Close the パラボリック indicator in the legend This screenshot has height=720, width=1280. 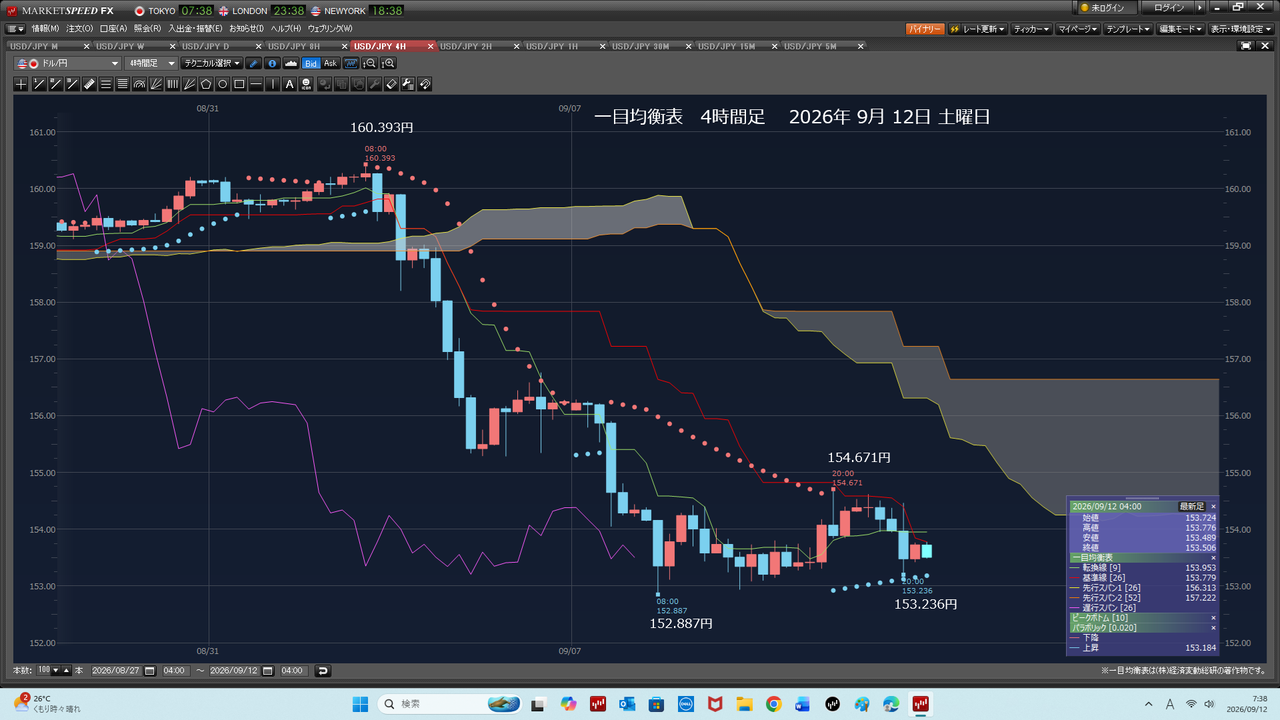(x=1214, y=628)
